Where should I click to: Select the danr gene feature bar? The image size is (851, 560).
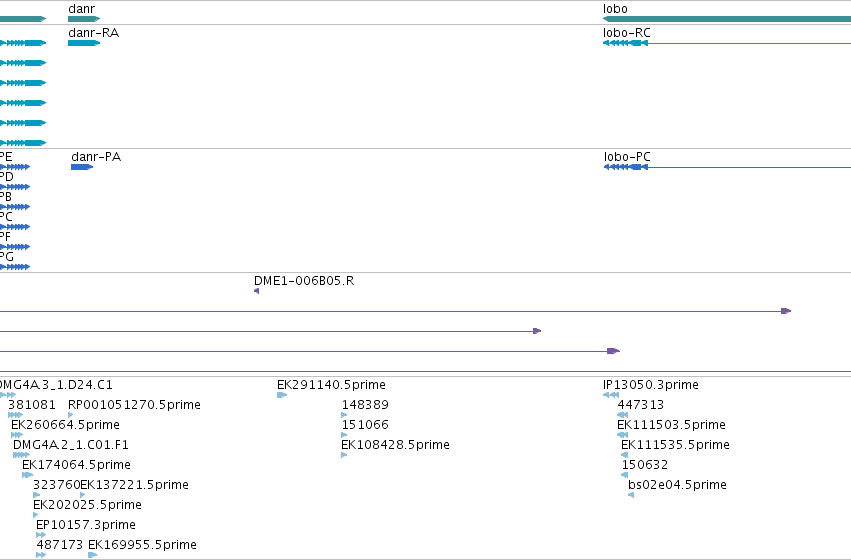click(x=84, y=19)
